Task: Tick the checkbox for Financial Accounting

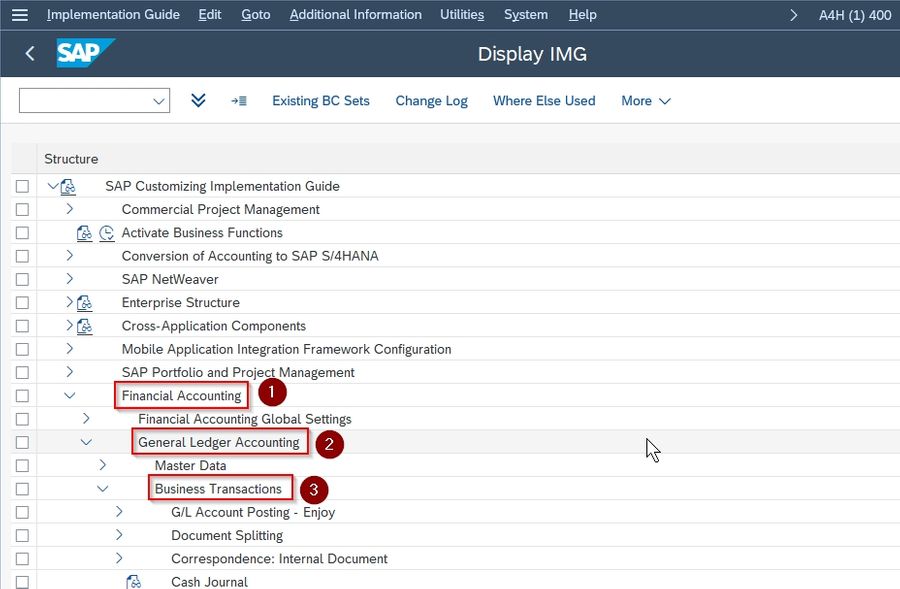Action: pyautogui.click(x=22, y=396)
